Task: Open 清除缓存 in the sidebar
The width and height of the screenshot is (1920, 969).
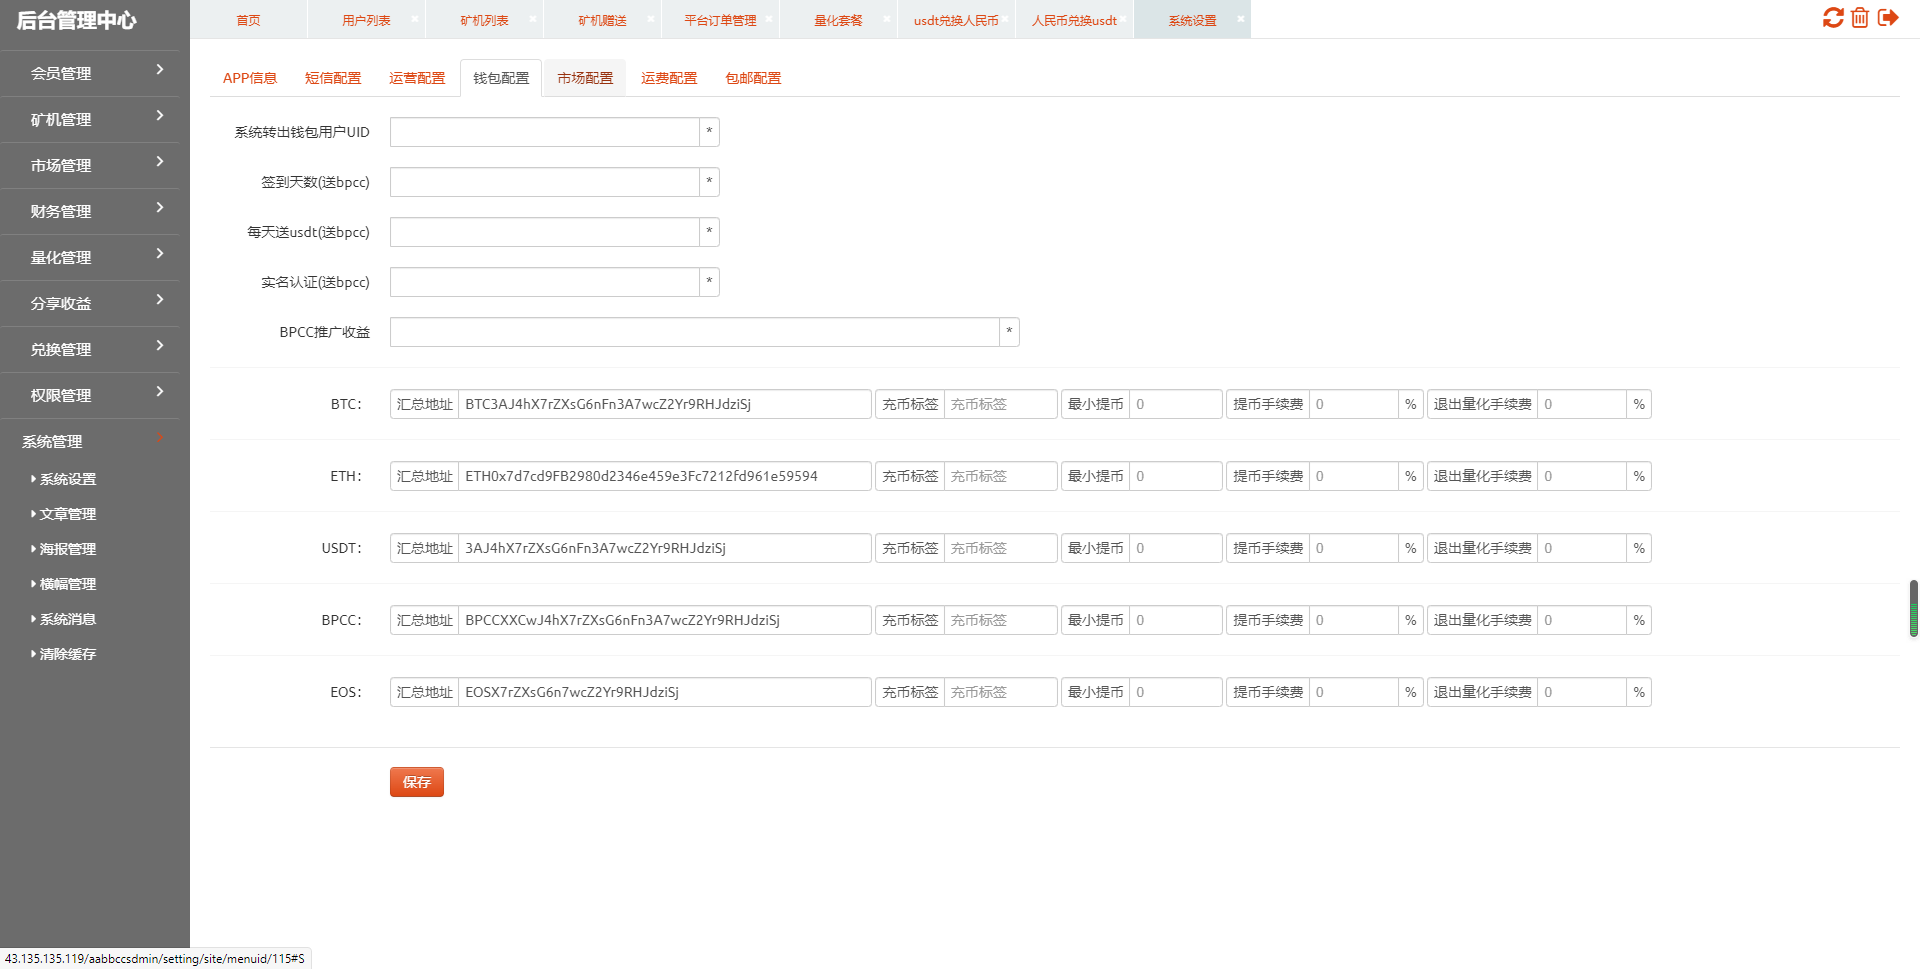Action: (67, 654)
